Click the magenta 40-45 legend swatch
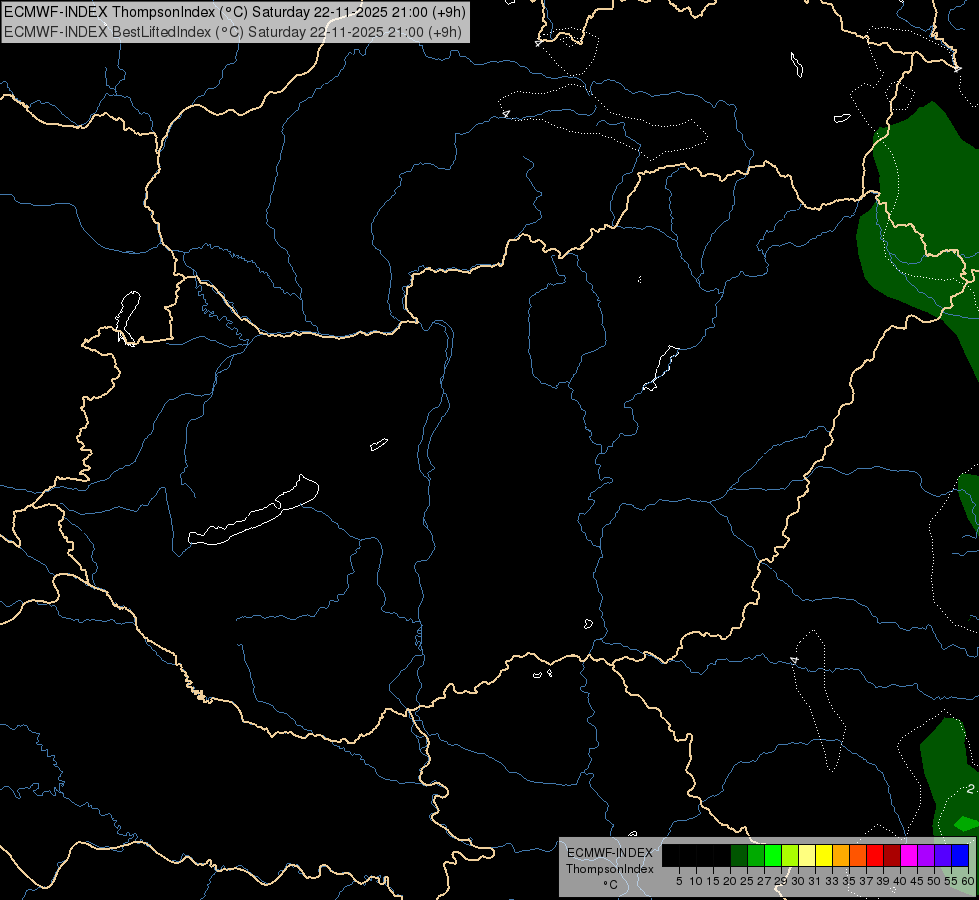The width and height of the screenshot is (979, 900). click(909, 855)
